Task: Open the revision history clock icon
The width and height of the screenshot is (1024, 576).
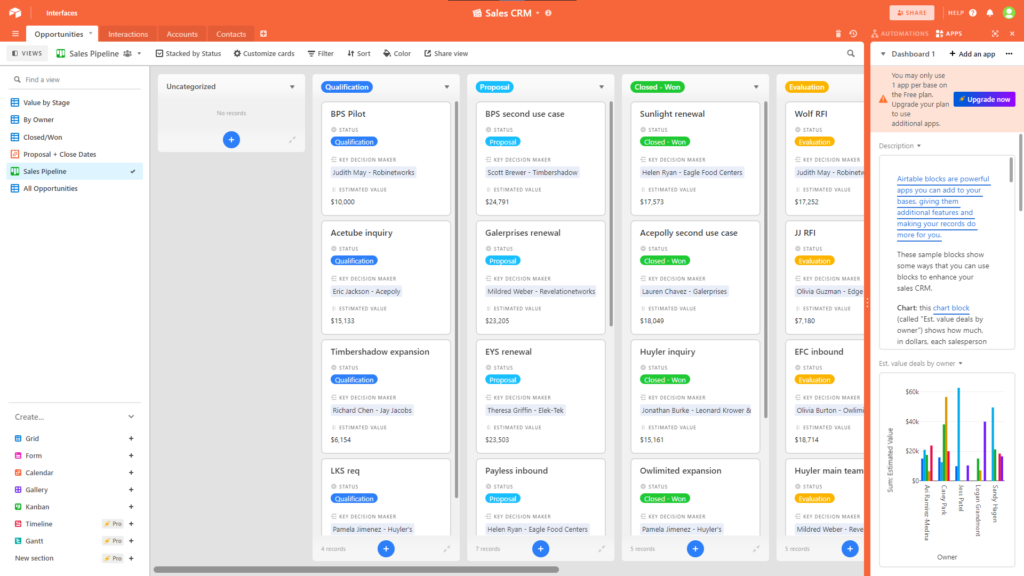Action: tap(853, 34)
